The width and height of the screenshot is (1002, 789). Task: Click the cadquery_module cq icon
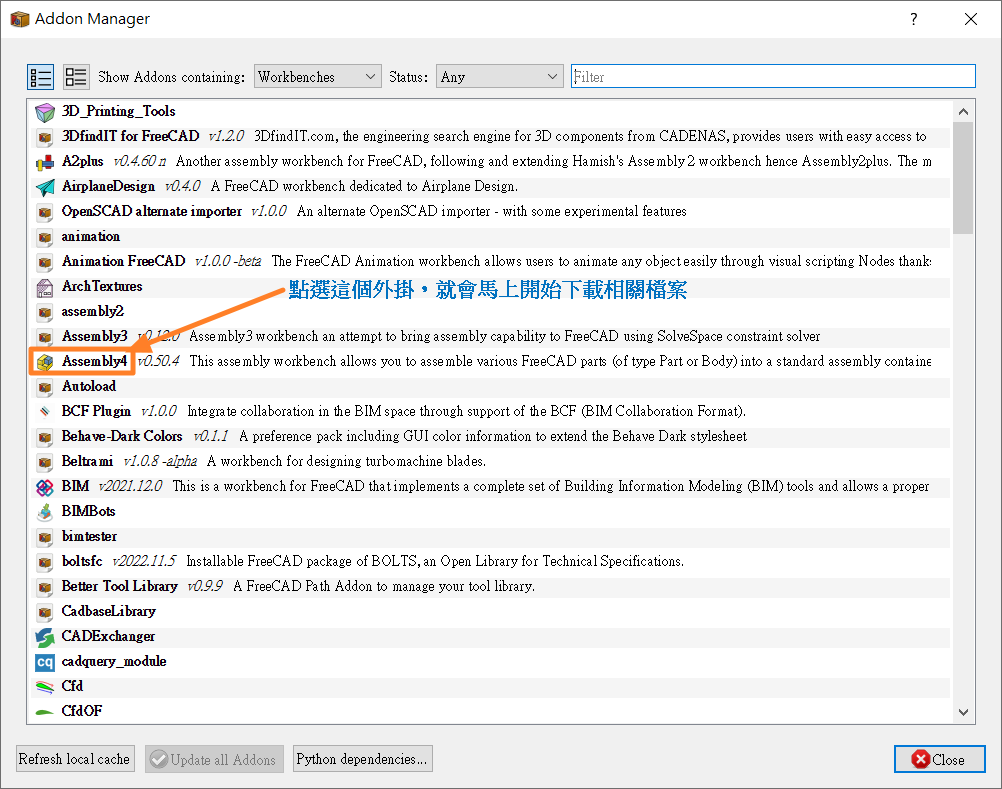pos(45,662)
